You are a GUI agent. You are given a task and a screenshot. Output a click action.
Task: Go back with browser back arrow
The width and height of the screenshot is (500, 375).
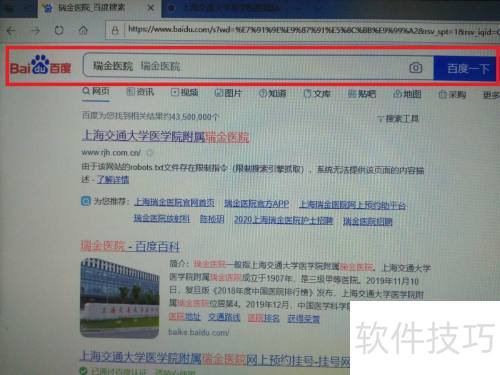[x=11, y=31]
